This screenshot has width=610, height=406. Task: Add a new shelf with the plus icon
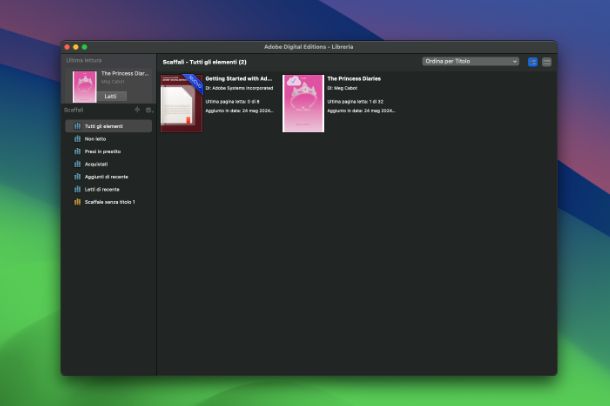pos(137,110)
